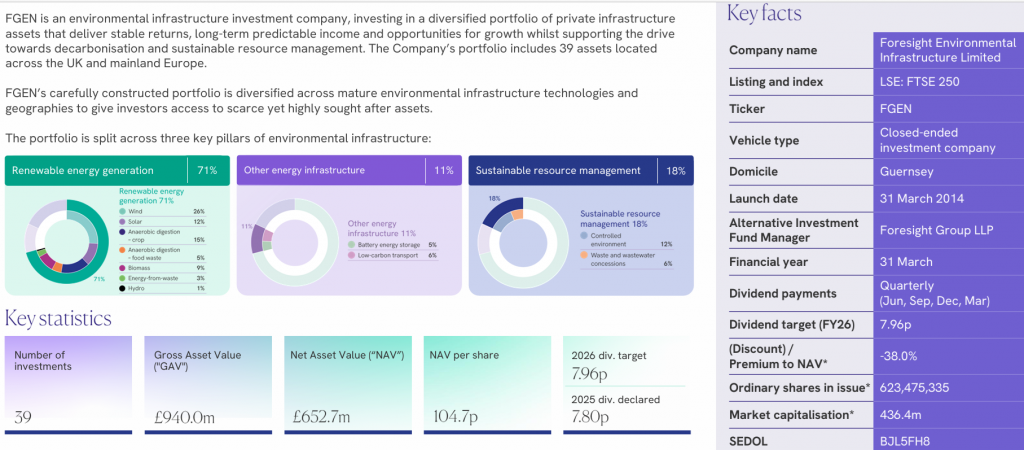This screenshot has height=450, width=1024.
Task: Click the Biomass legend color dot
Action: click(123, 268)
